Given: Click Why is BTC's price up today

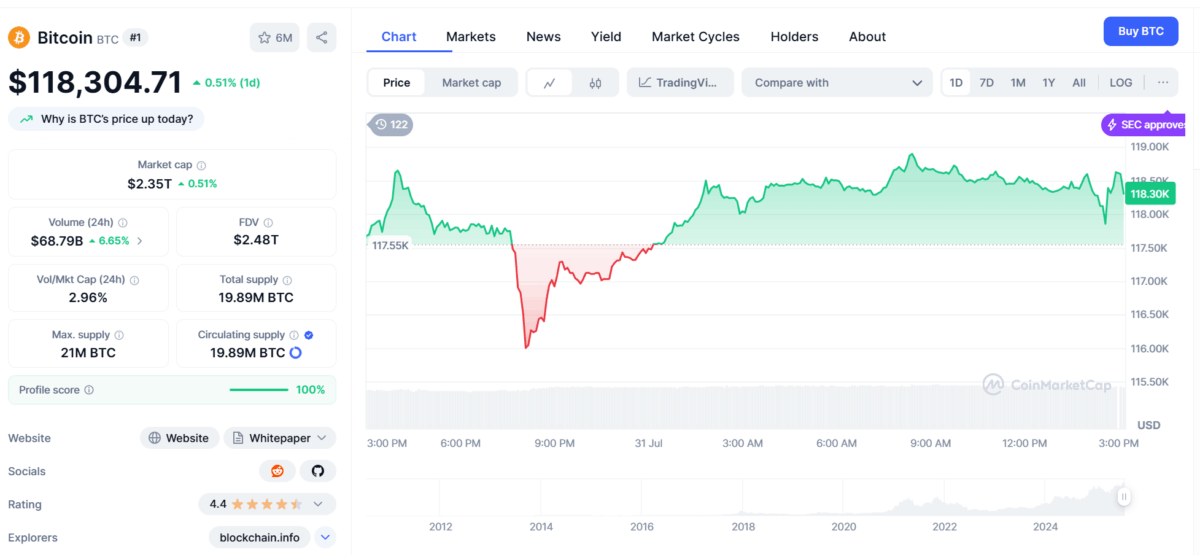Looking at the screenshot, I should coord(106,119).
